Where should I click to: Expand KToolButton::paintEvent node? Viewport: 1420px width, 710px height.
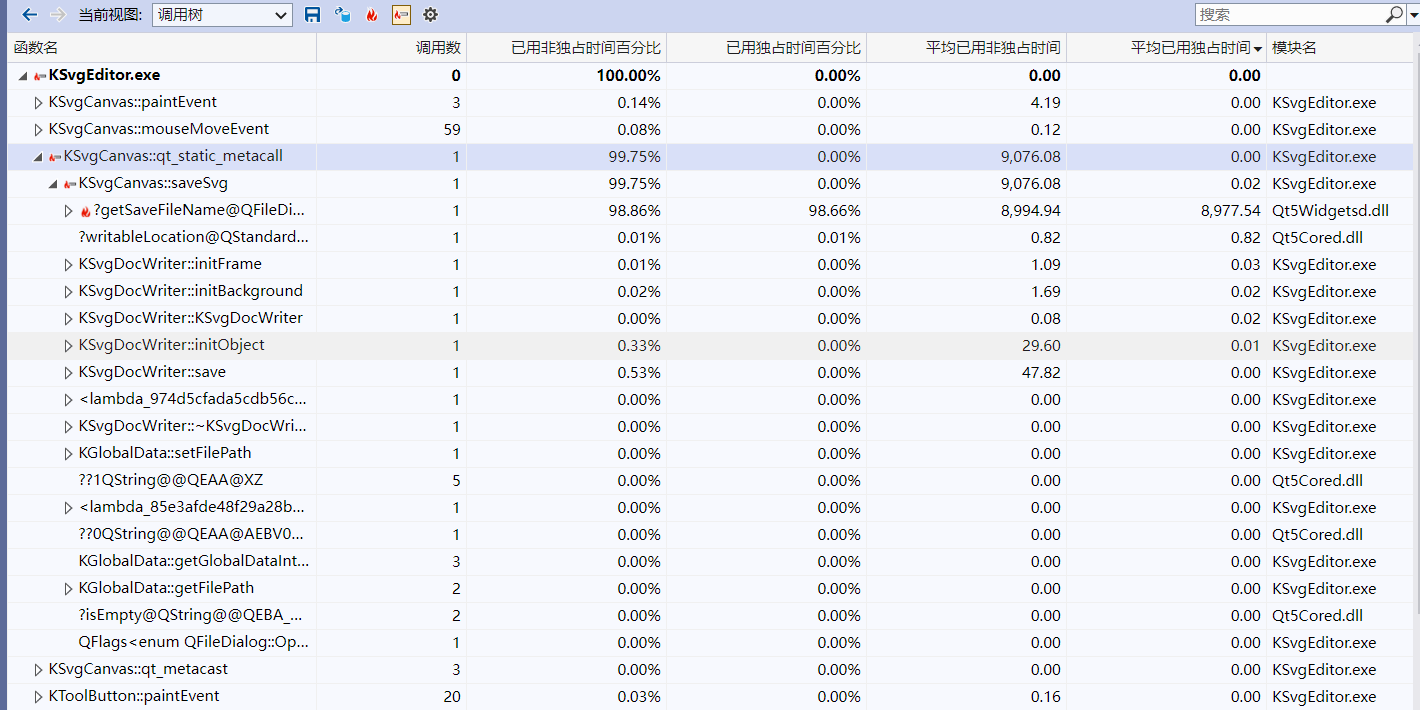[38, 697]
